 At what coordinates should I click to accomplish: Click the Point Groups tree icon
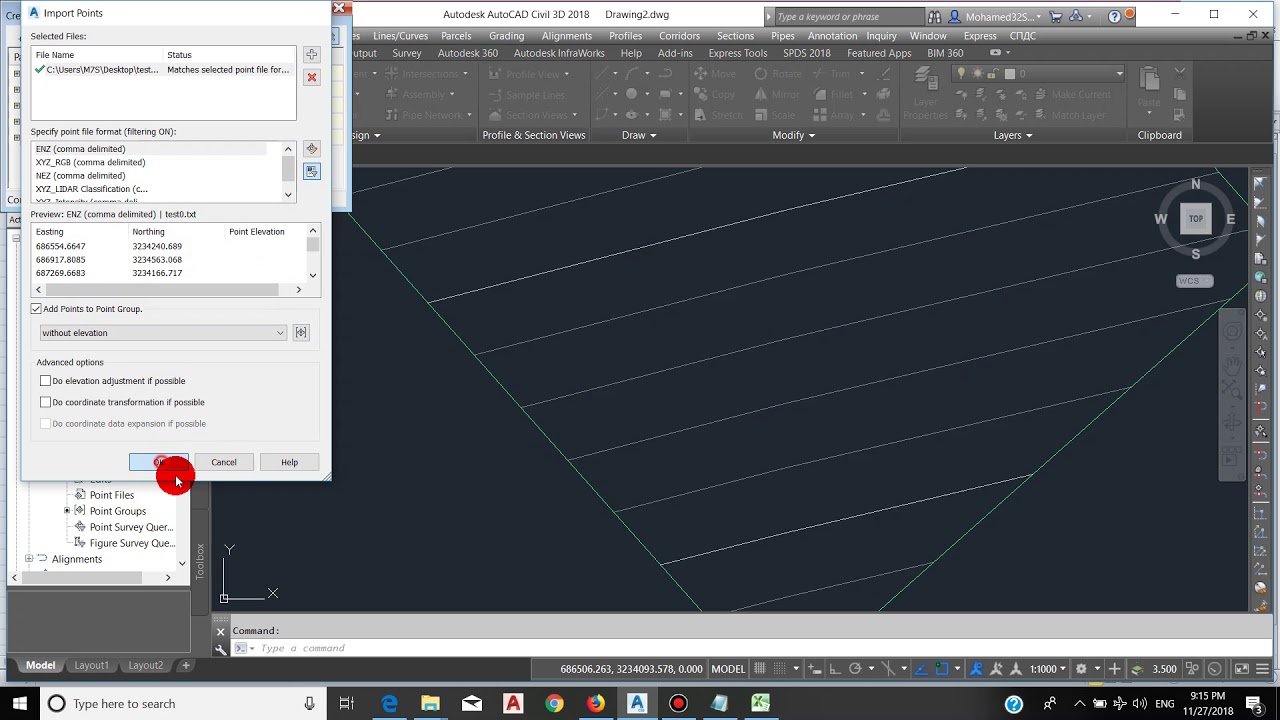[80, 511]
